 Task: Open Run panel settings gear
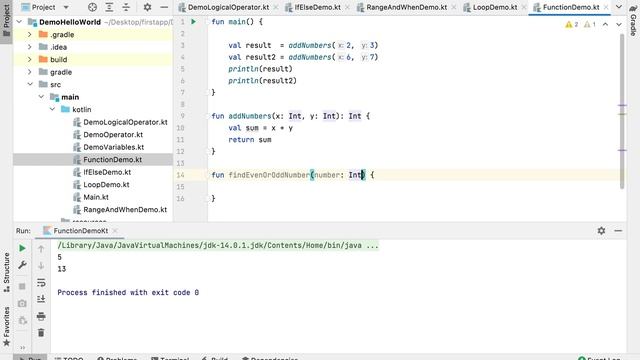point(601,231)
